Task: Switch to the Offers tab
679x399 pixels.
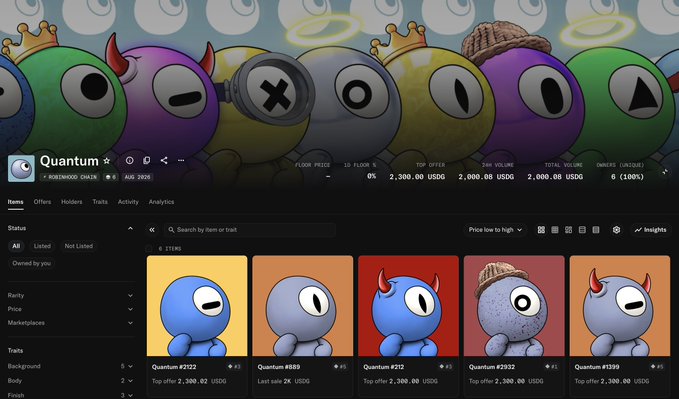Action: (42, 202)
